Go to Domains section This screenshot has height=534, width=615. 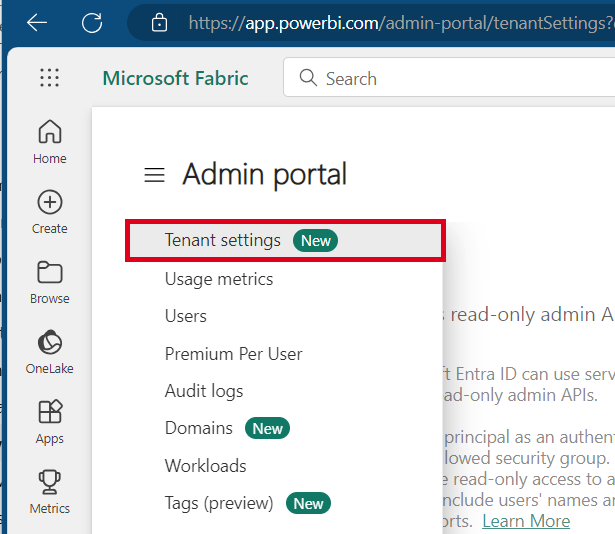(199, 428)
